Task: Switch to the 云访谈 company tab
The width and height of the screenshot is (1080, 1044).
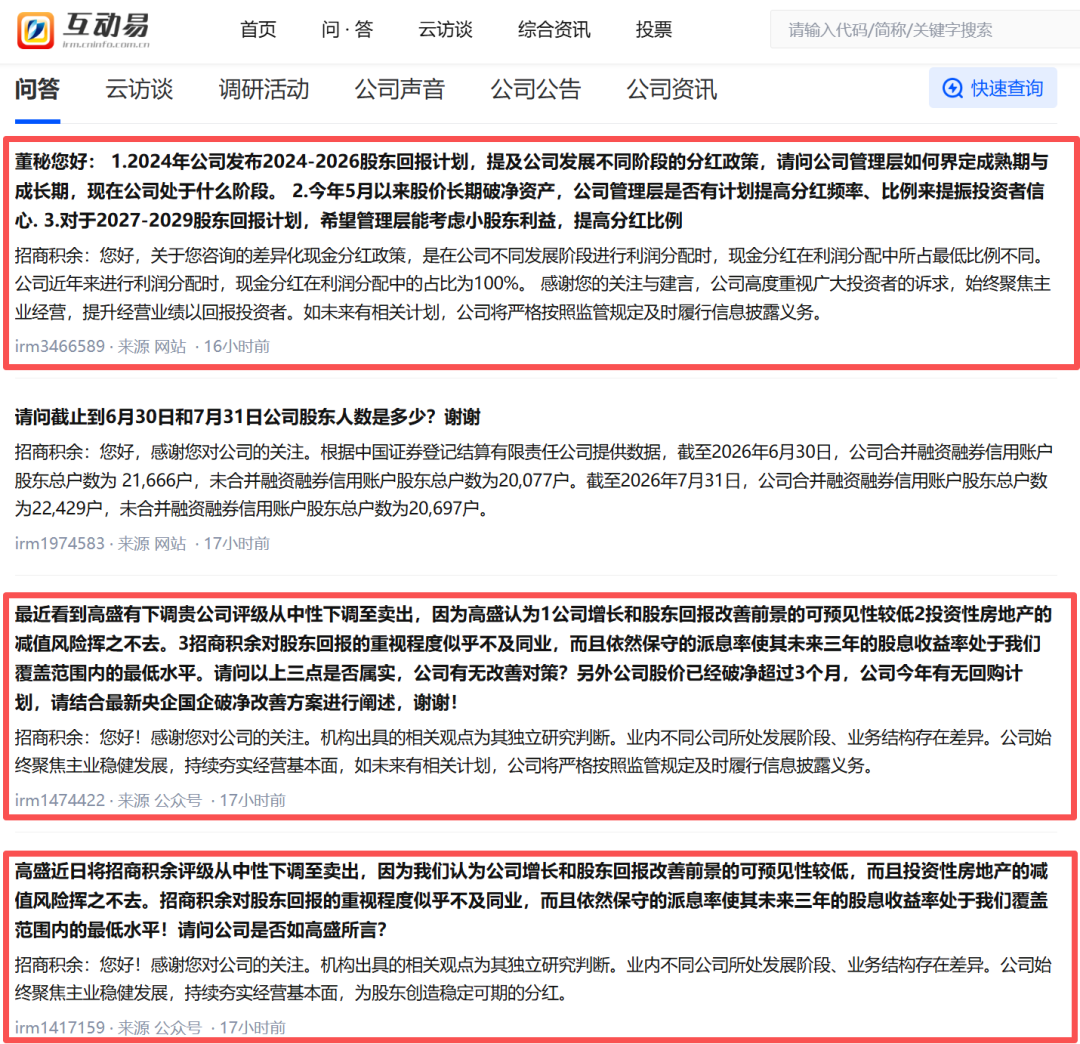Action: [139, 89]
